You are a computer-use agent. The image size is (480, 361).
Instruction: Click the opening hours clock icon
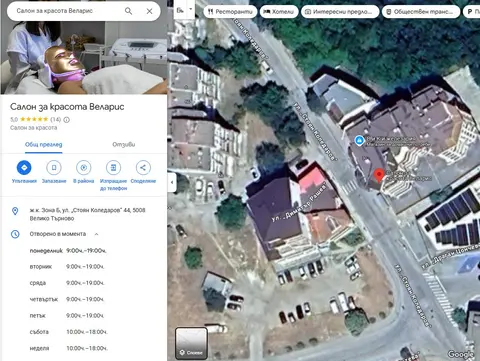coord(15,234)
